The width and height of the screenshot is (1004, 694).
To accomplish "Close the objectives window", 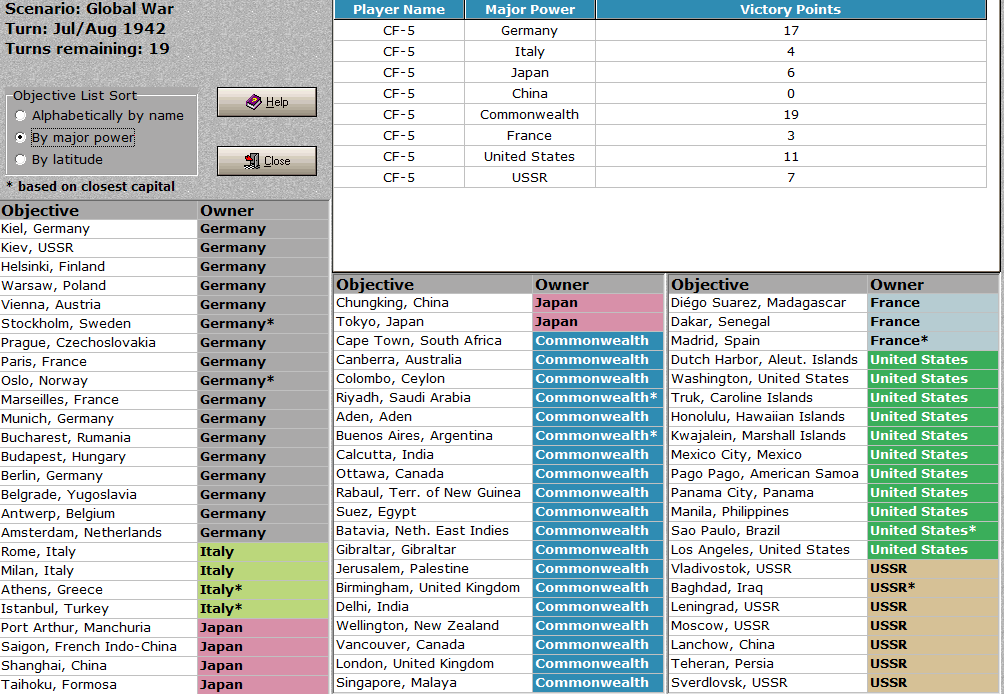I will pos(267,161).
